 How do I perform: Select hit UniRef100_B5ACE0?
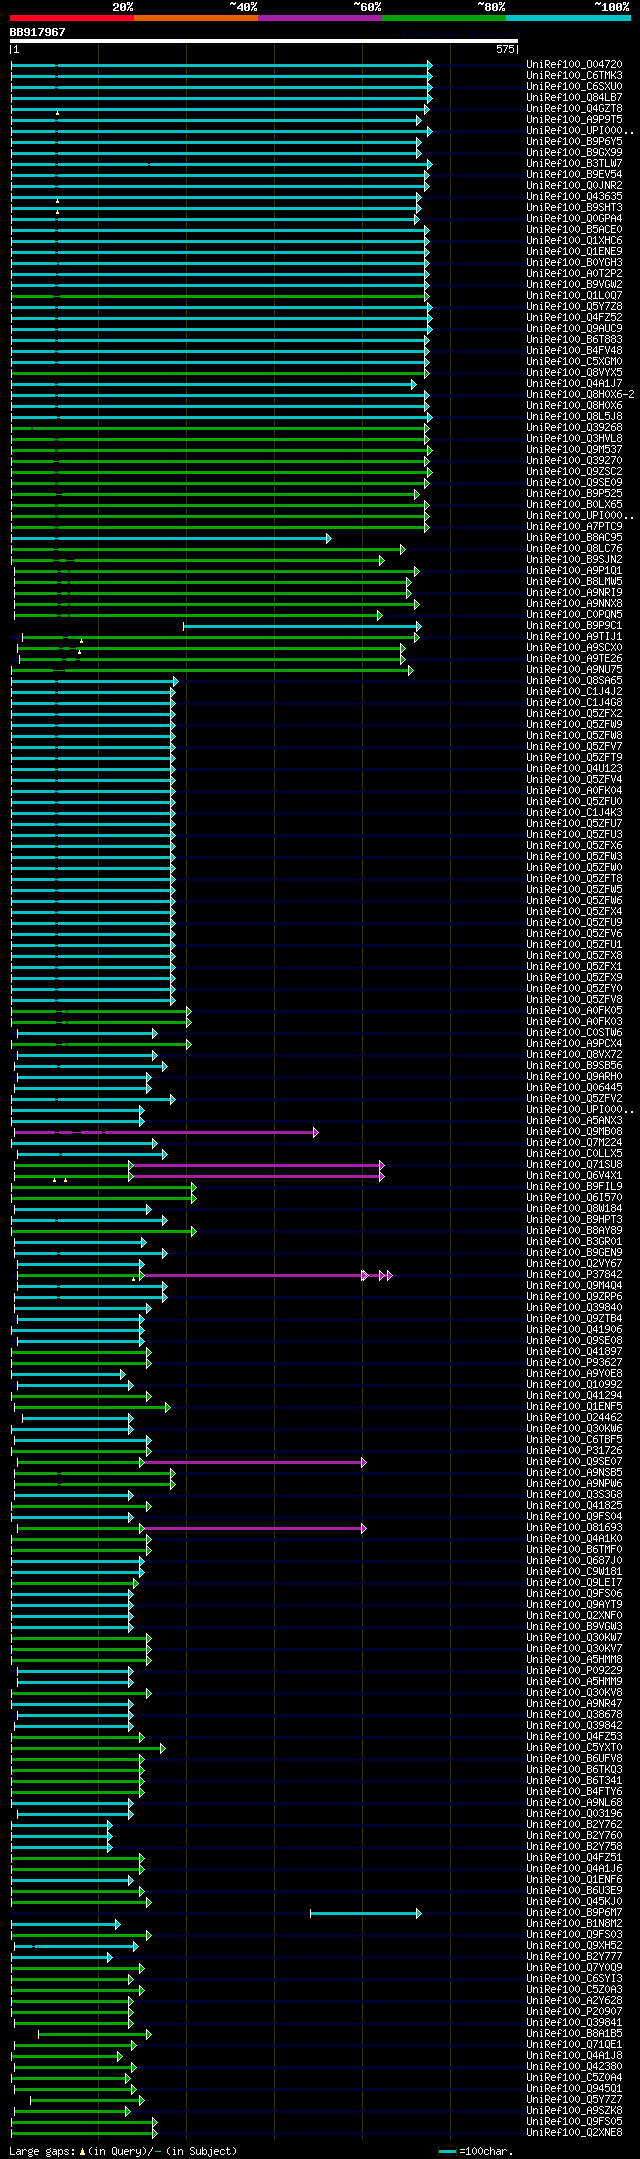574,229
